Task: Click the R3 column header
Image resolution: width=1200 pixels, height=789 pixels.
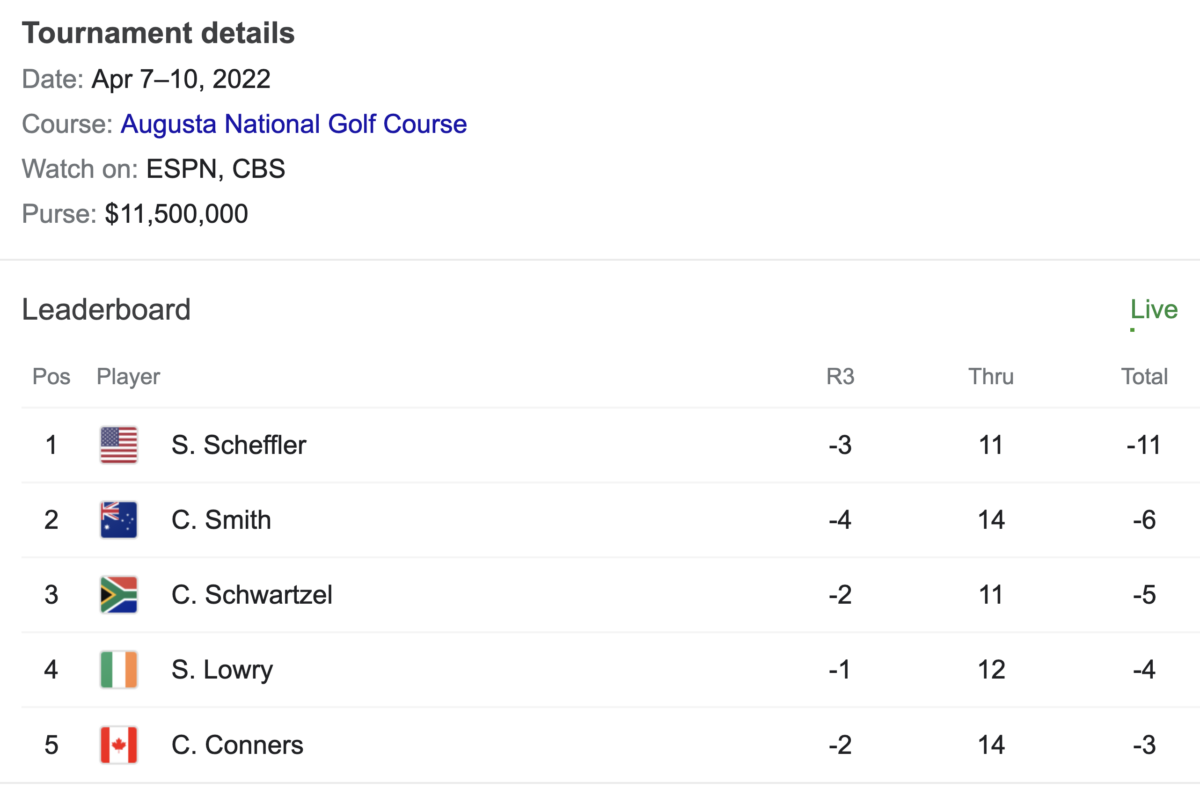Action: point(840,377)
